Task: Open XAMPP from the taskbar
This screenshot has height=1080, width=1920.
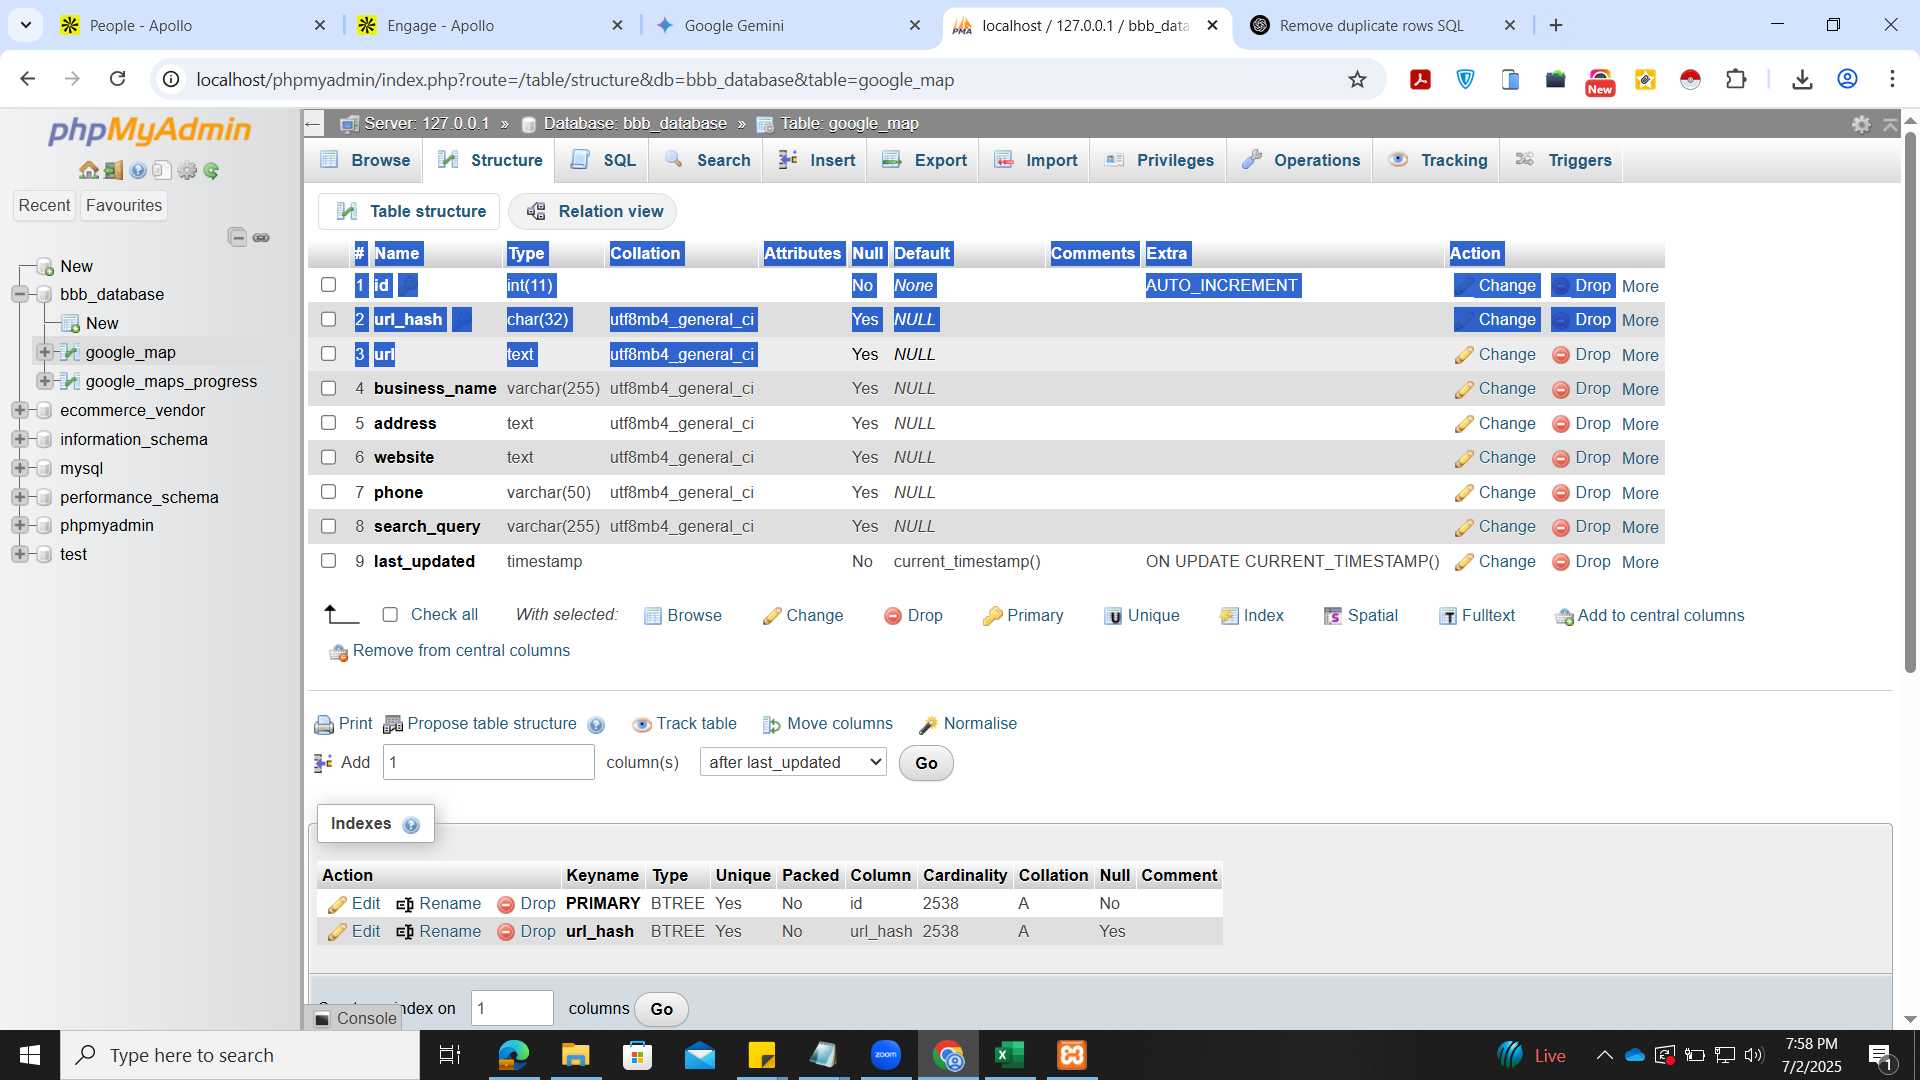Action: point(1072,1055)
